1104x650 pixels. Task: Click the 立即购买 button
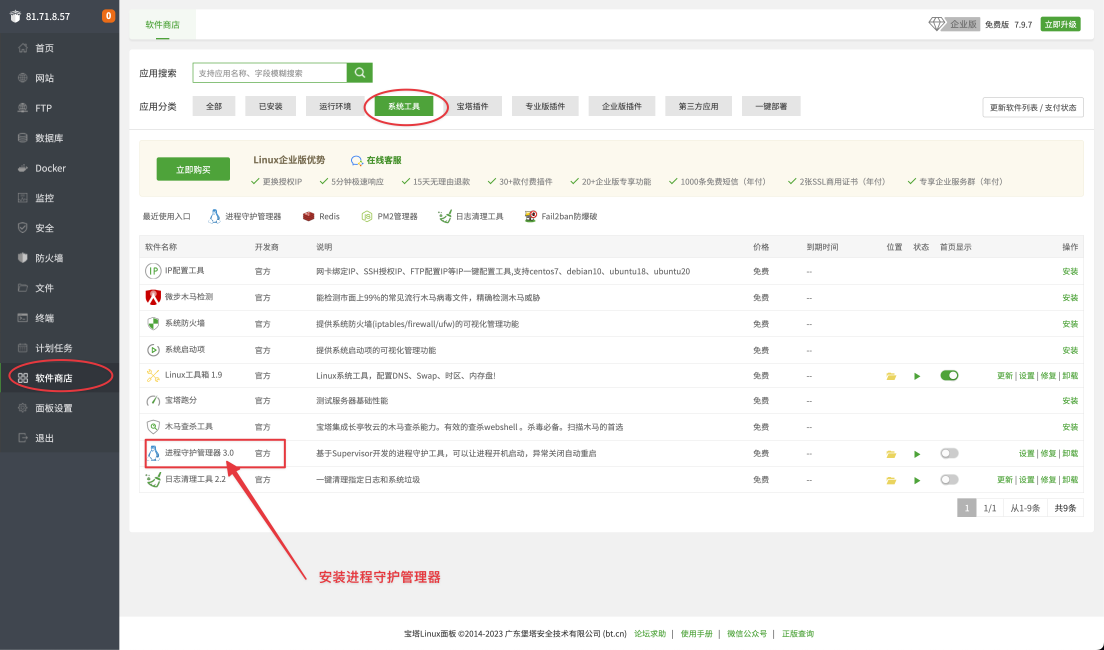193,170
